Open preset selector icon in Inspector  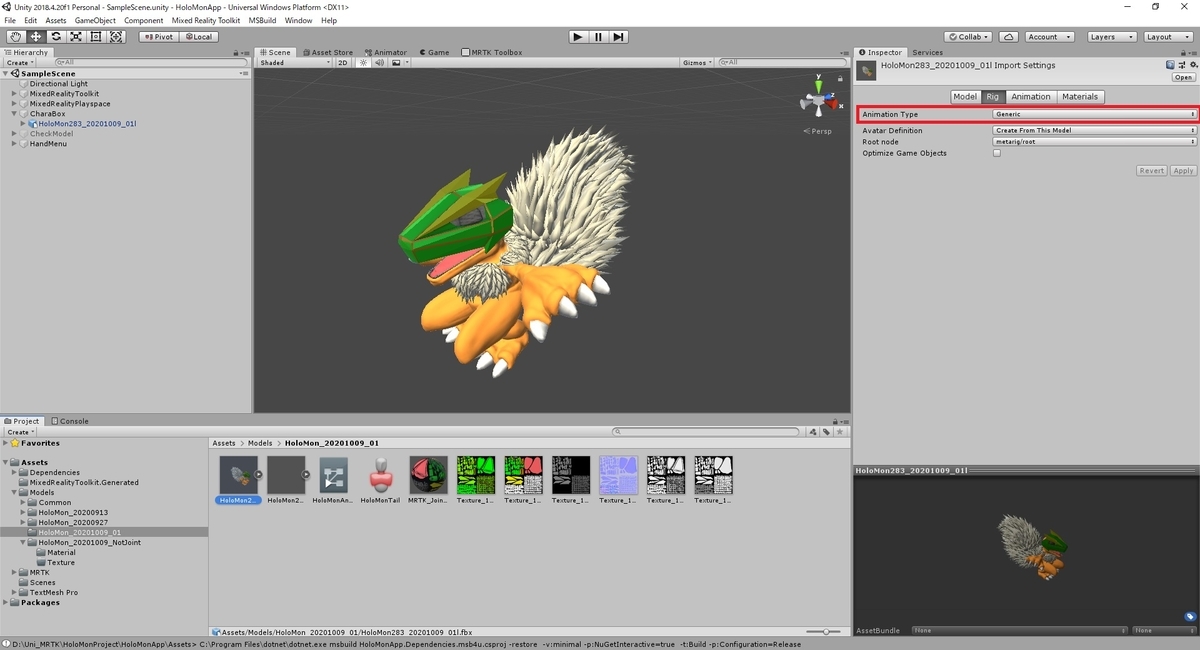pos(1181,65)
